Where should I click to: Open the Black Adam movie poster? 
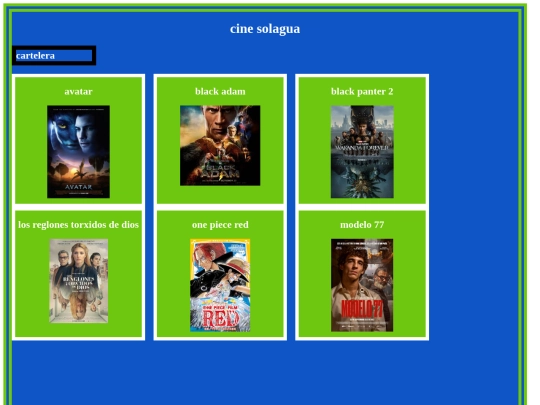(x=220, y=145)
